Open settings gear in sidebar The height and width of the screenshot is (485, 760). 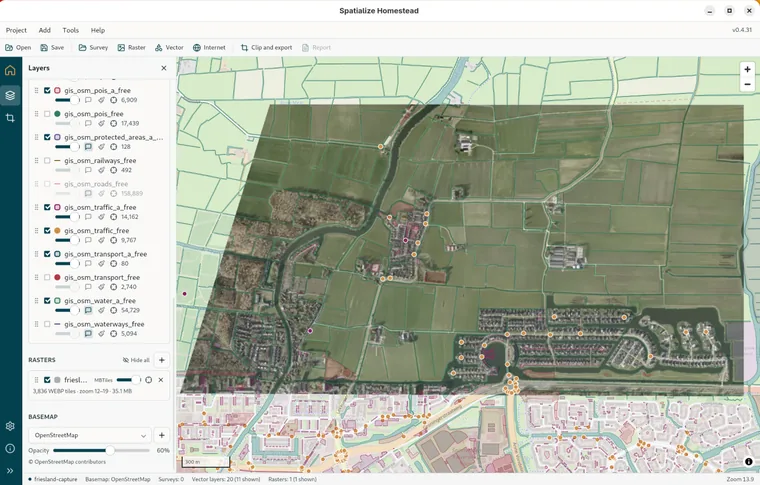10,426
